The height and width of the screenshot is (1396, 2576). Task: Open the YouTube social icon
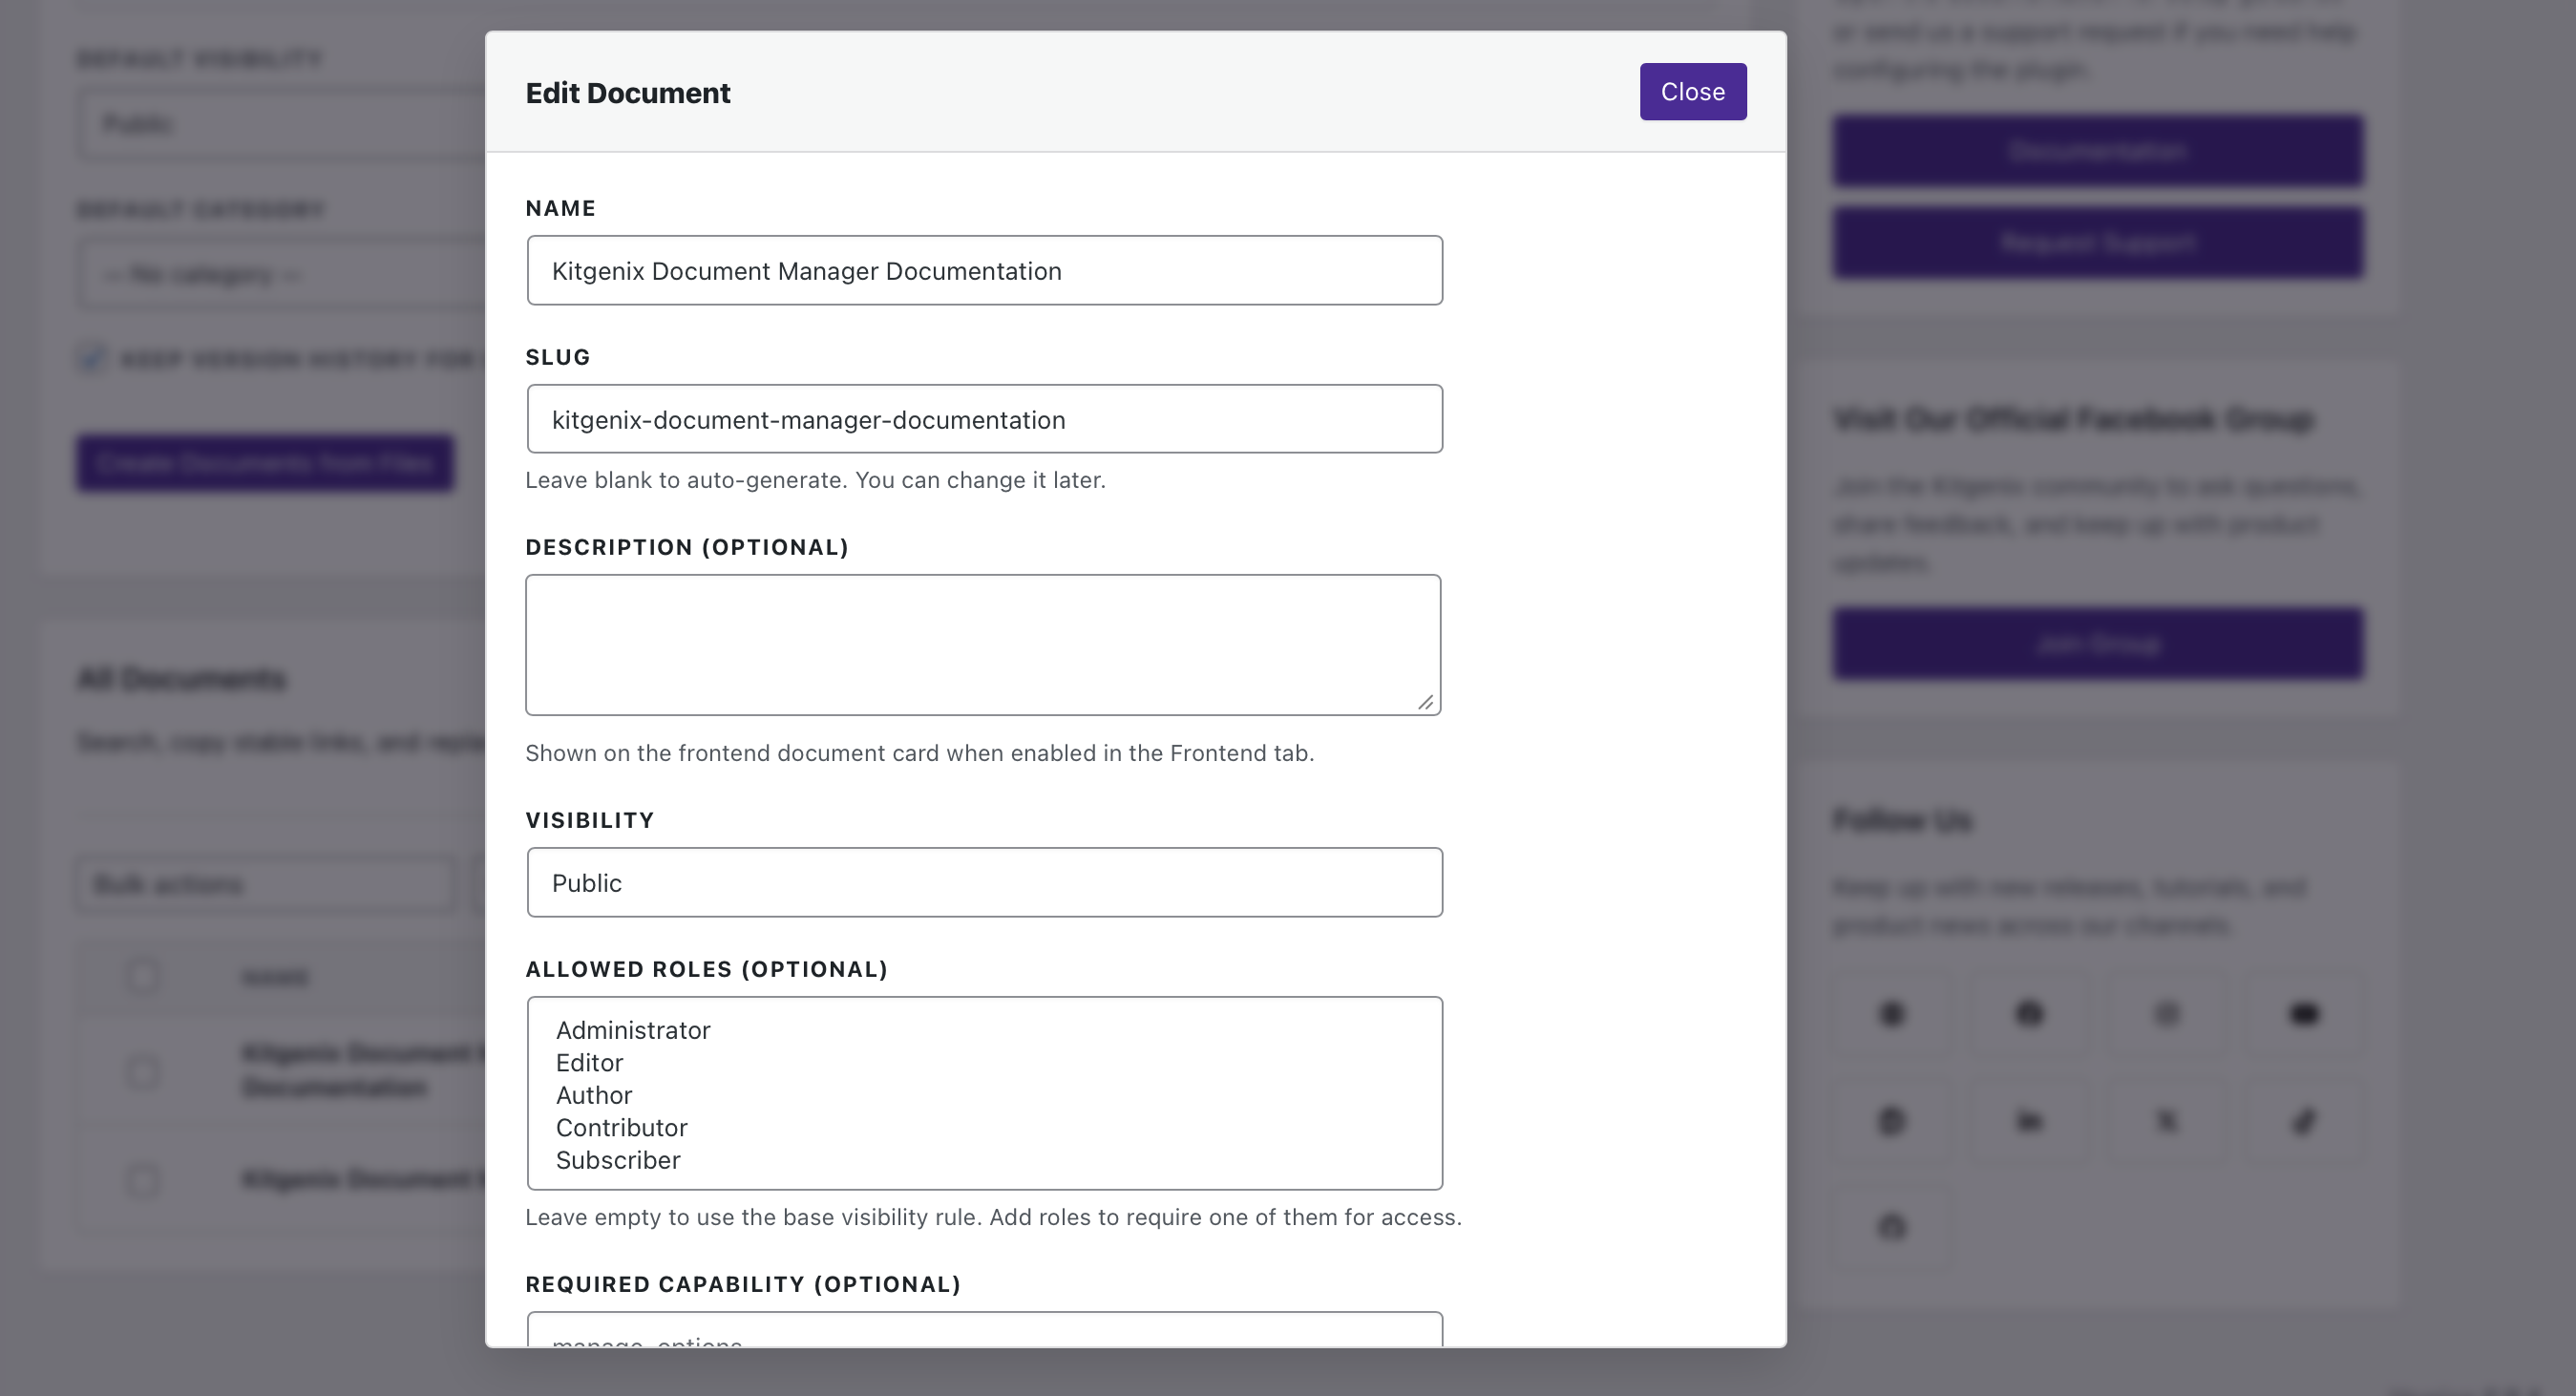pyautogui.click(x=2303, y=1014)
